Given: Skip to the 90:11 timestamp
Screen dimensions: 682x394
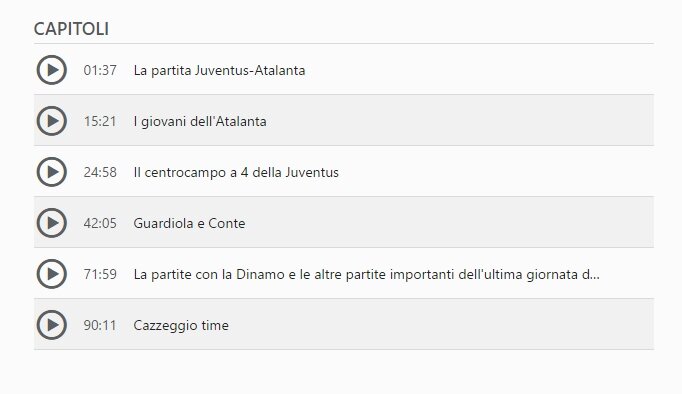Looking at the screenshot, I should [x=100, y=325].
